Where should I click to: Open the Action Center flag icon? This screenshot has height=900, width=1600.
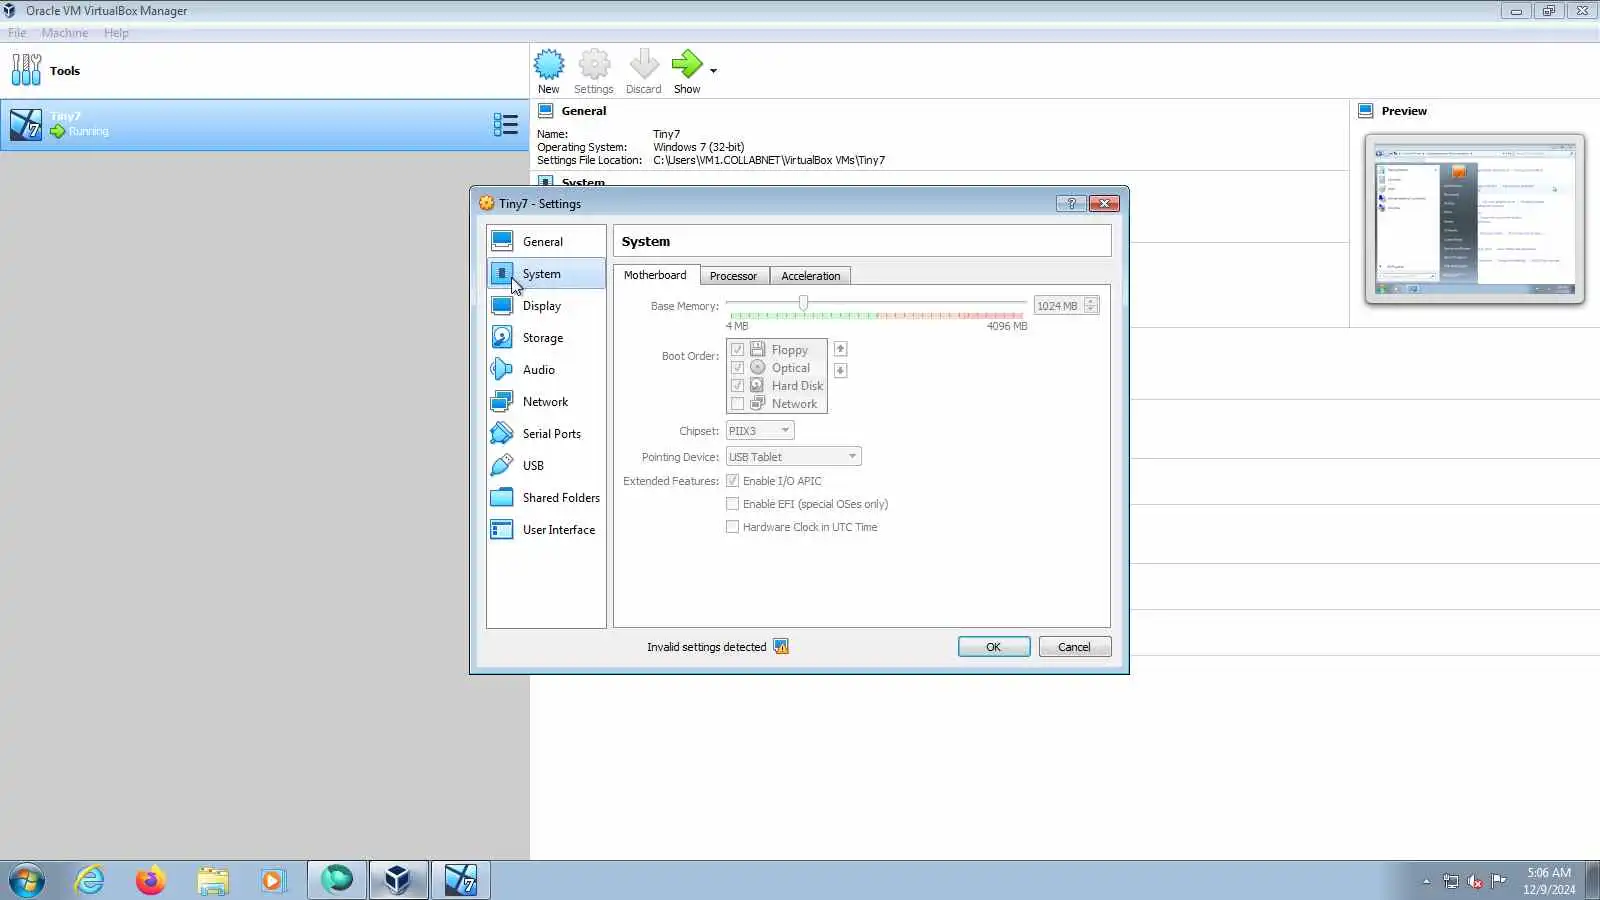pyautogui.click(x=1499, y=881)
